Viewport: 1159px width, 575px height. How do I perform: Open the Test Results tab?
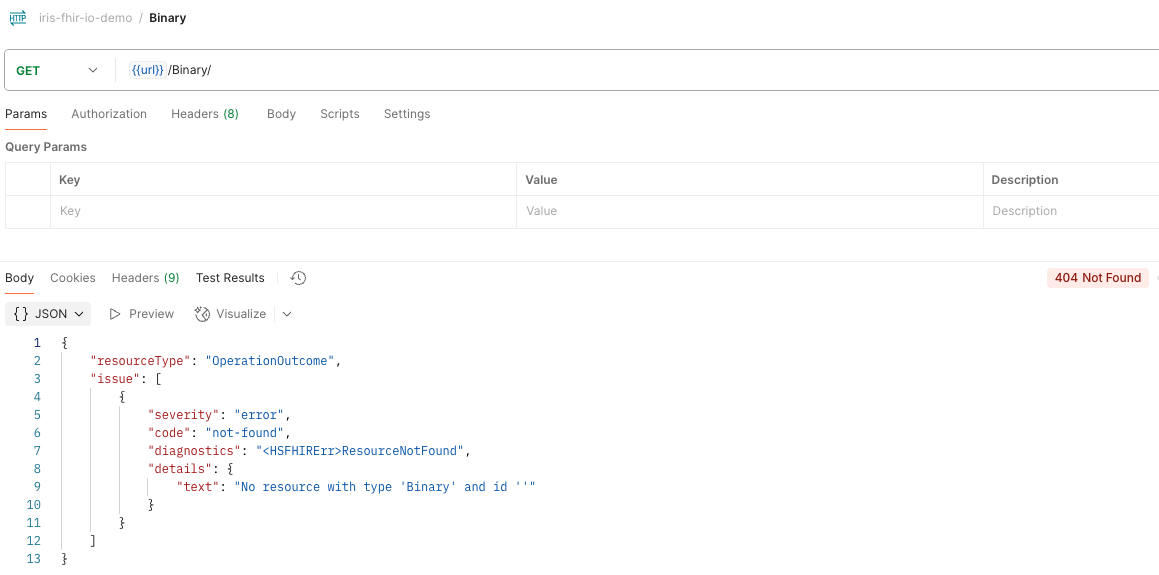point(230,278)
